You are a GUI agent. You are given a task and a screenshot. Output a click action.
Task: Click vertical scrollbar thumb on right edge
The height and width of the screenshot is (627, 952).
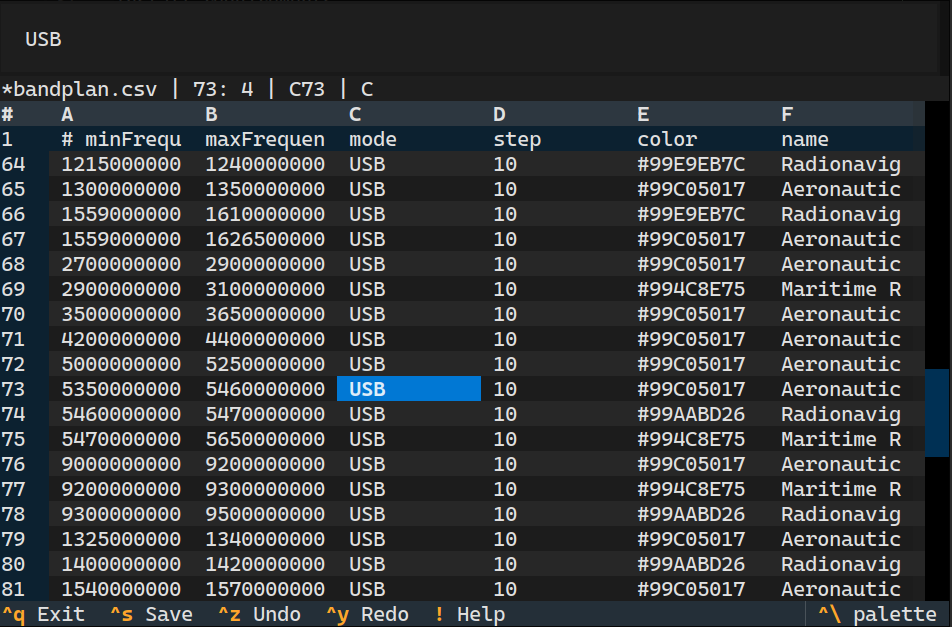937,412
